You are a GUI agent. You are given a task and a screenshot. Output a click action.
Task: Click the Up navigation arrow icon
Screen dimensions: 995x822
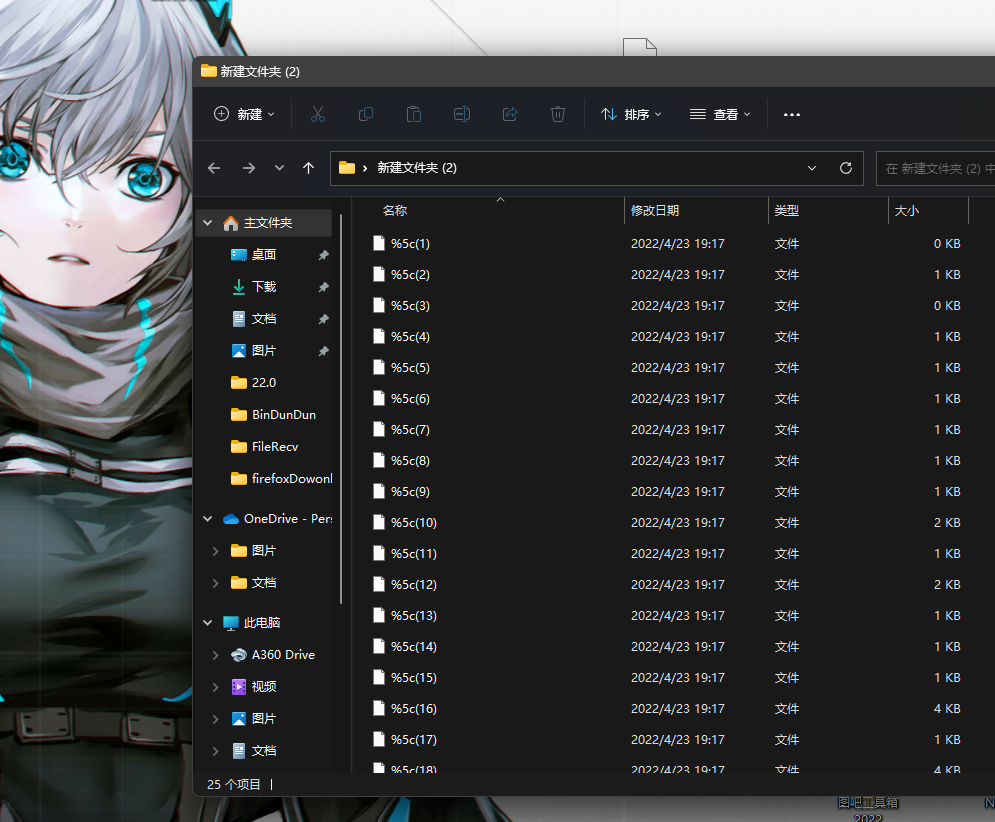(309, 168)
